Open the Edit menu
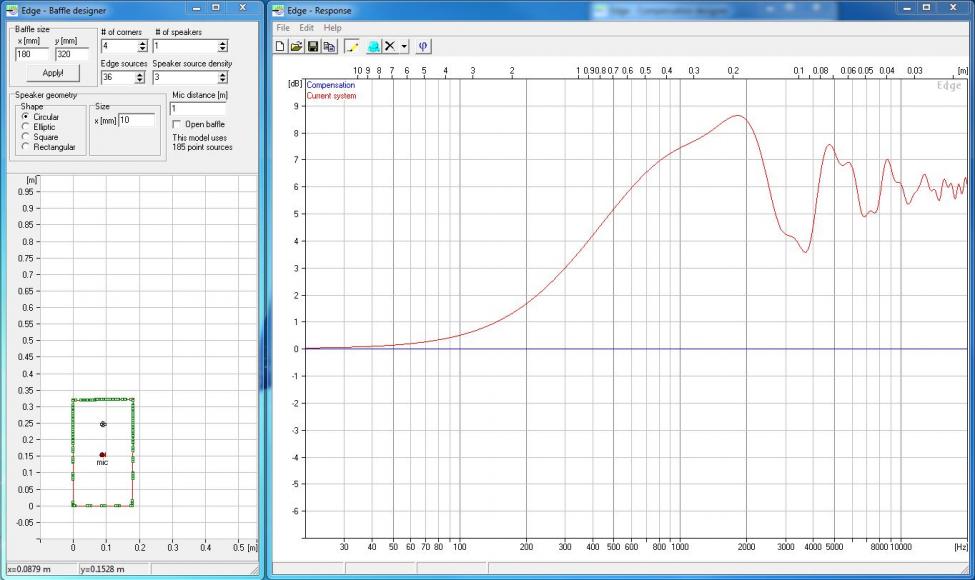The height and width of the screenshot is (580, 975). [307, 28]
